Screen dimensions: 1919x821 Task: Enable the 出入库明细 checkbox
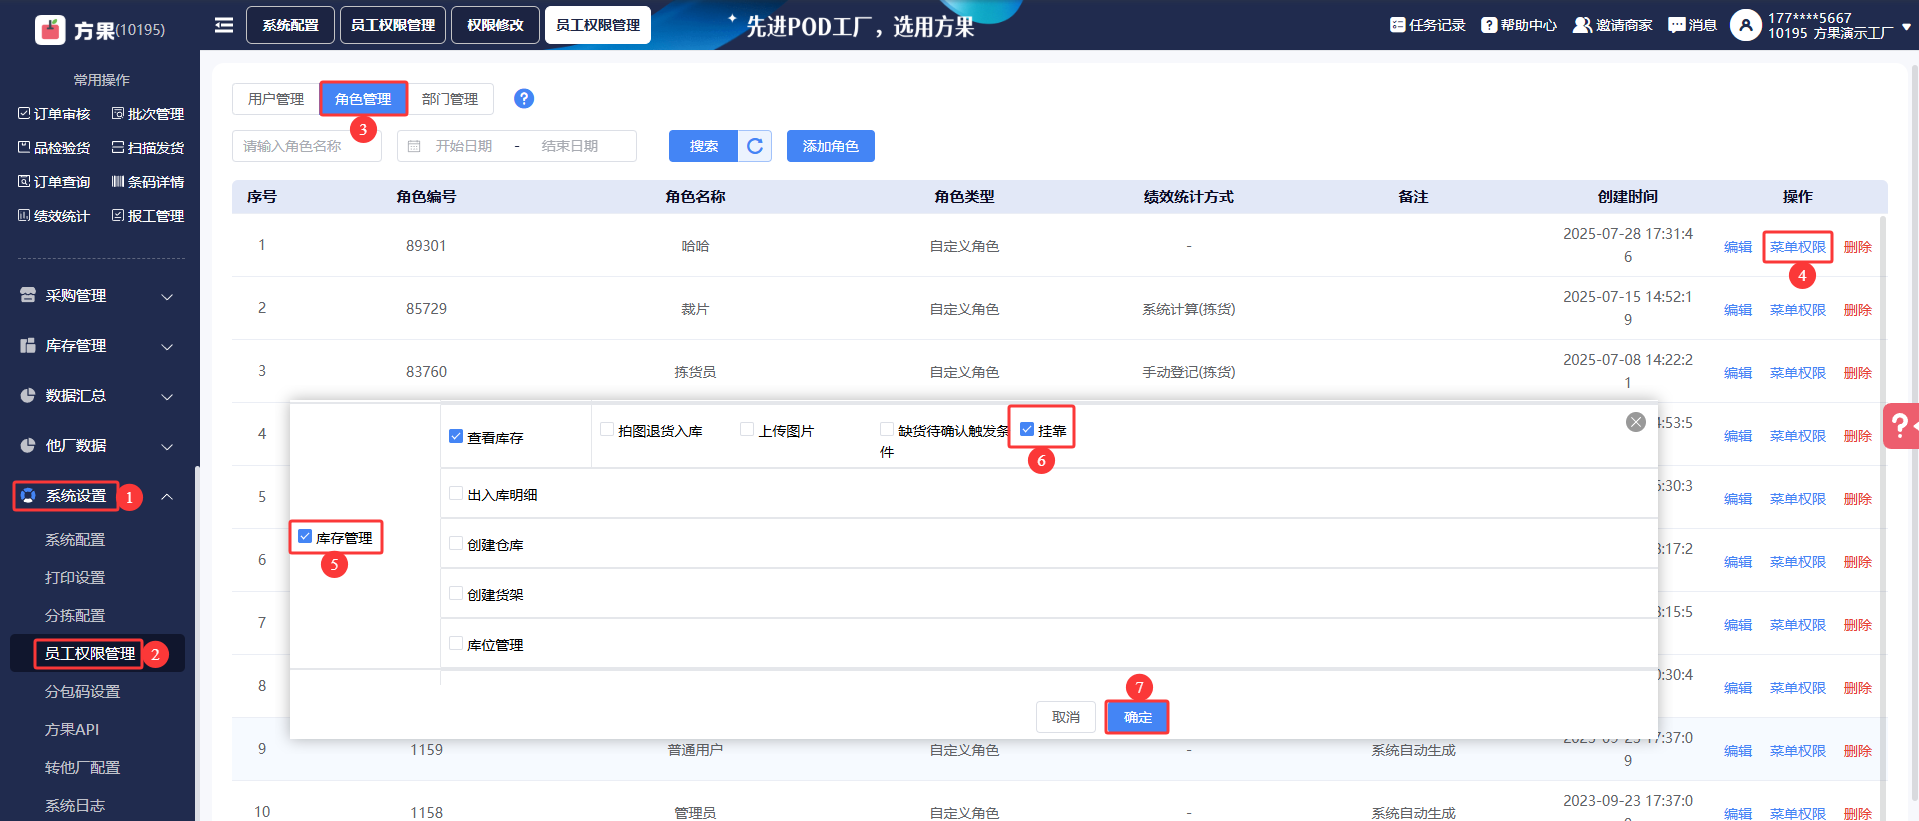tap(456, 494)
